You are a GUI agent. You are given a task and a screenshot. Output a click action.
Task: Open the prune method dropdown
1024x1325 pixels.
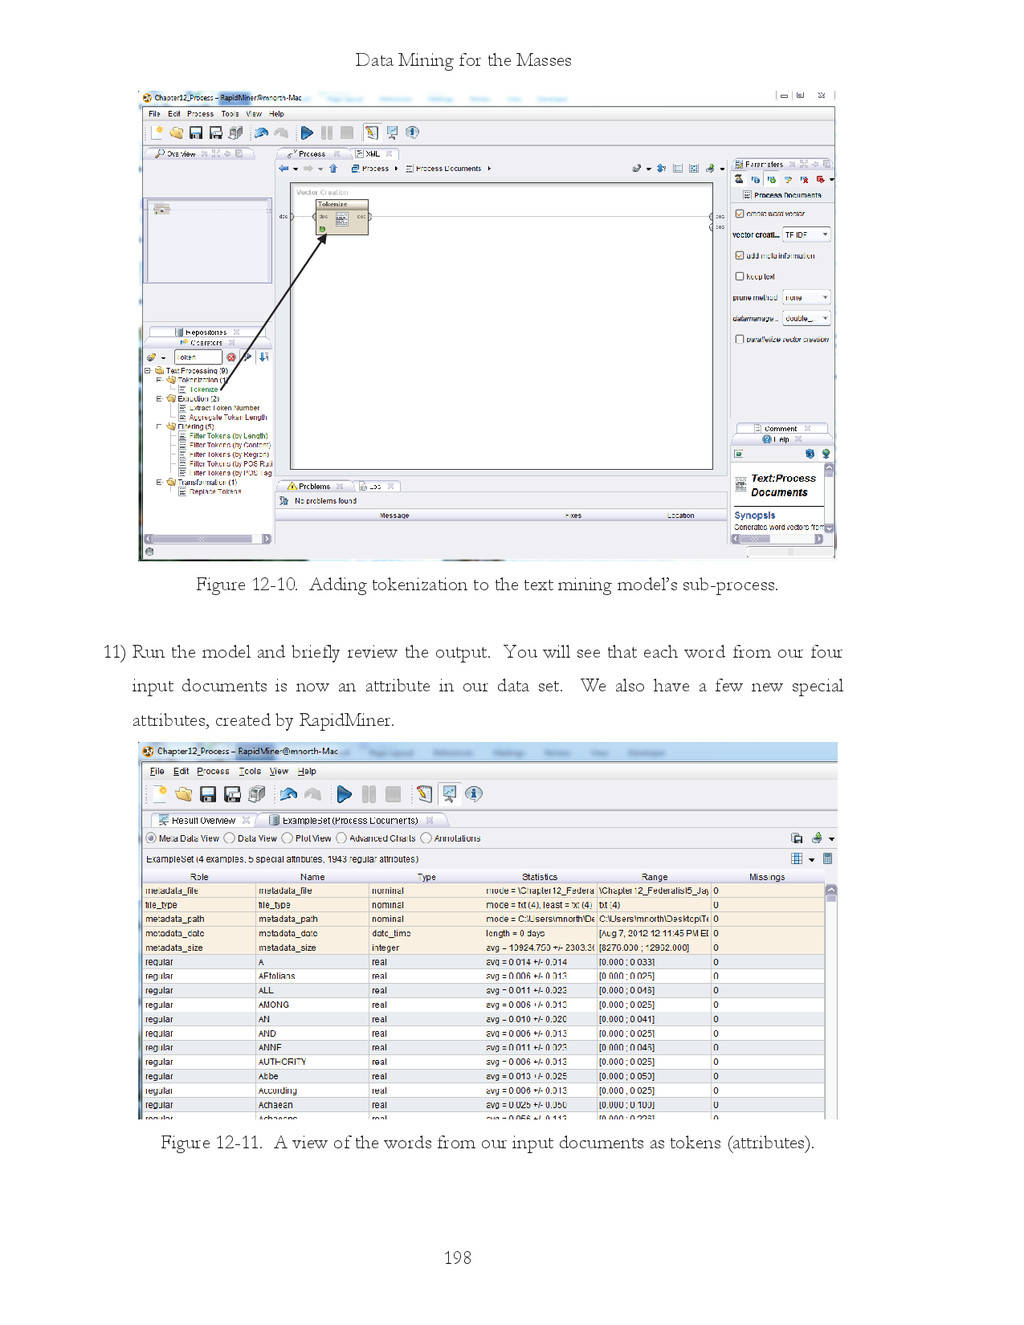tap(806, 297)
